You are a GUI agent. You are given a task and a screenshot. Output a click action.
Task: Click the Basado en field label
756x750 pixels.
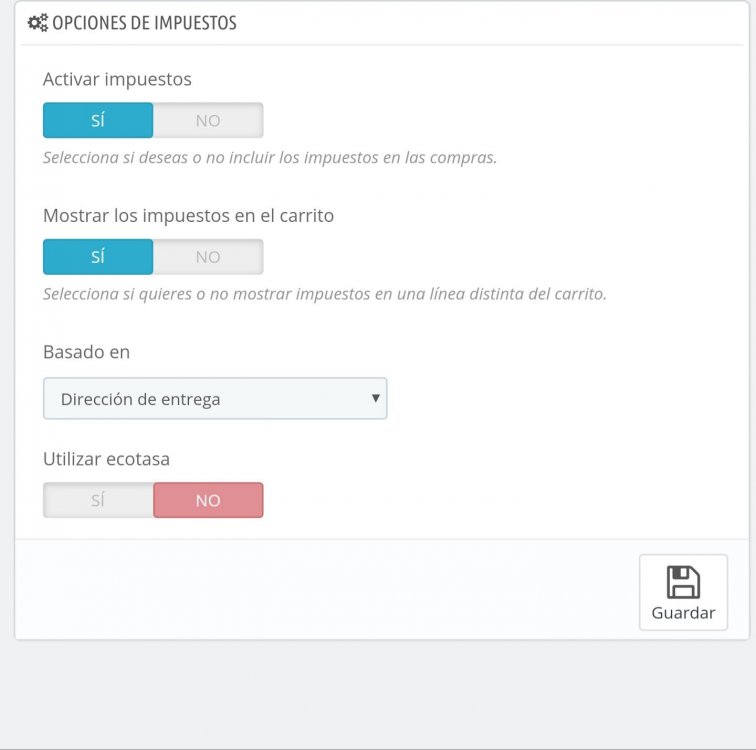click(86, 352)
